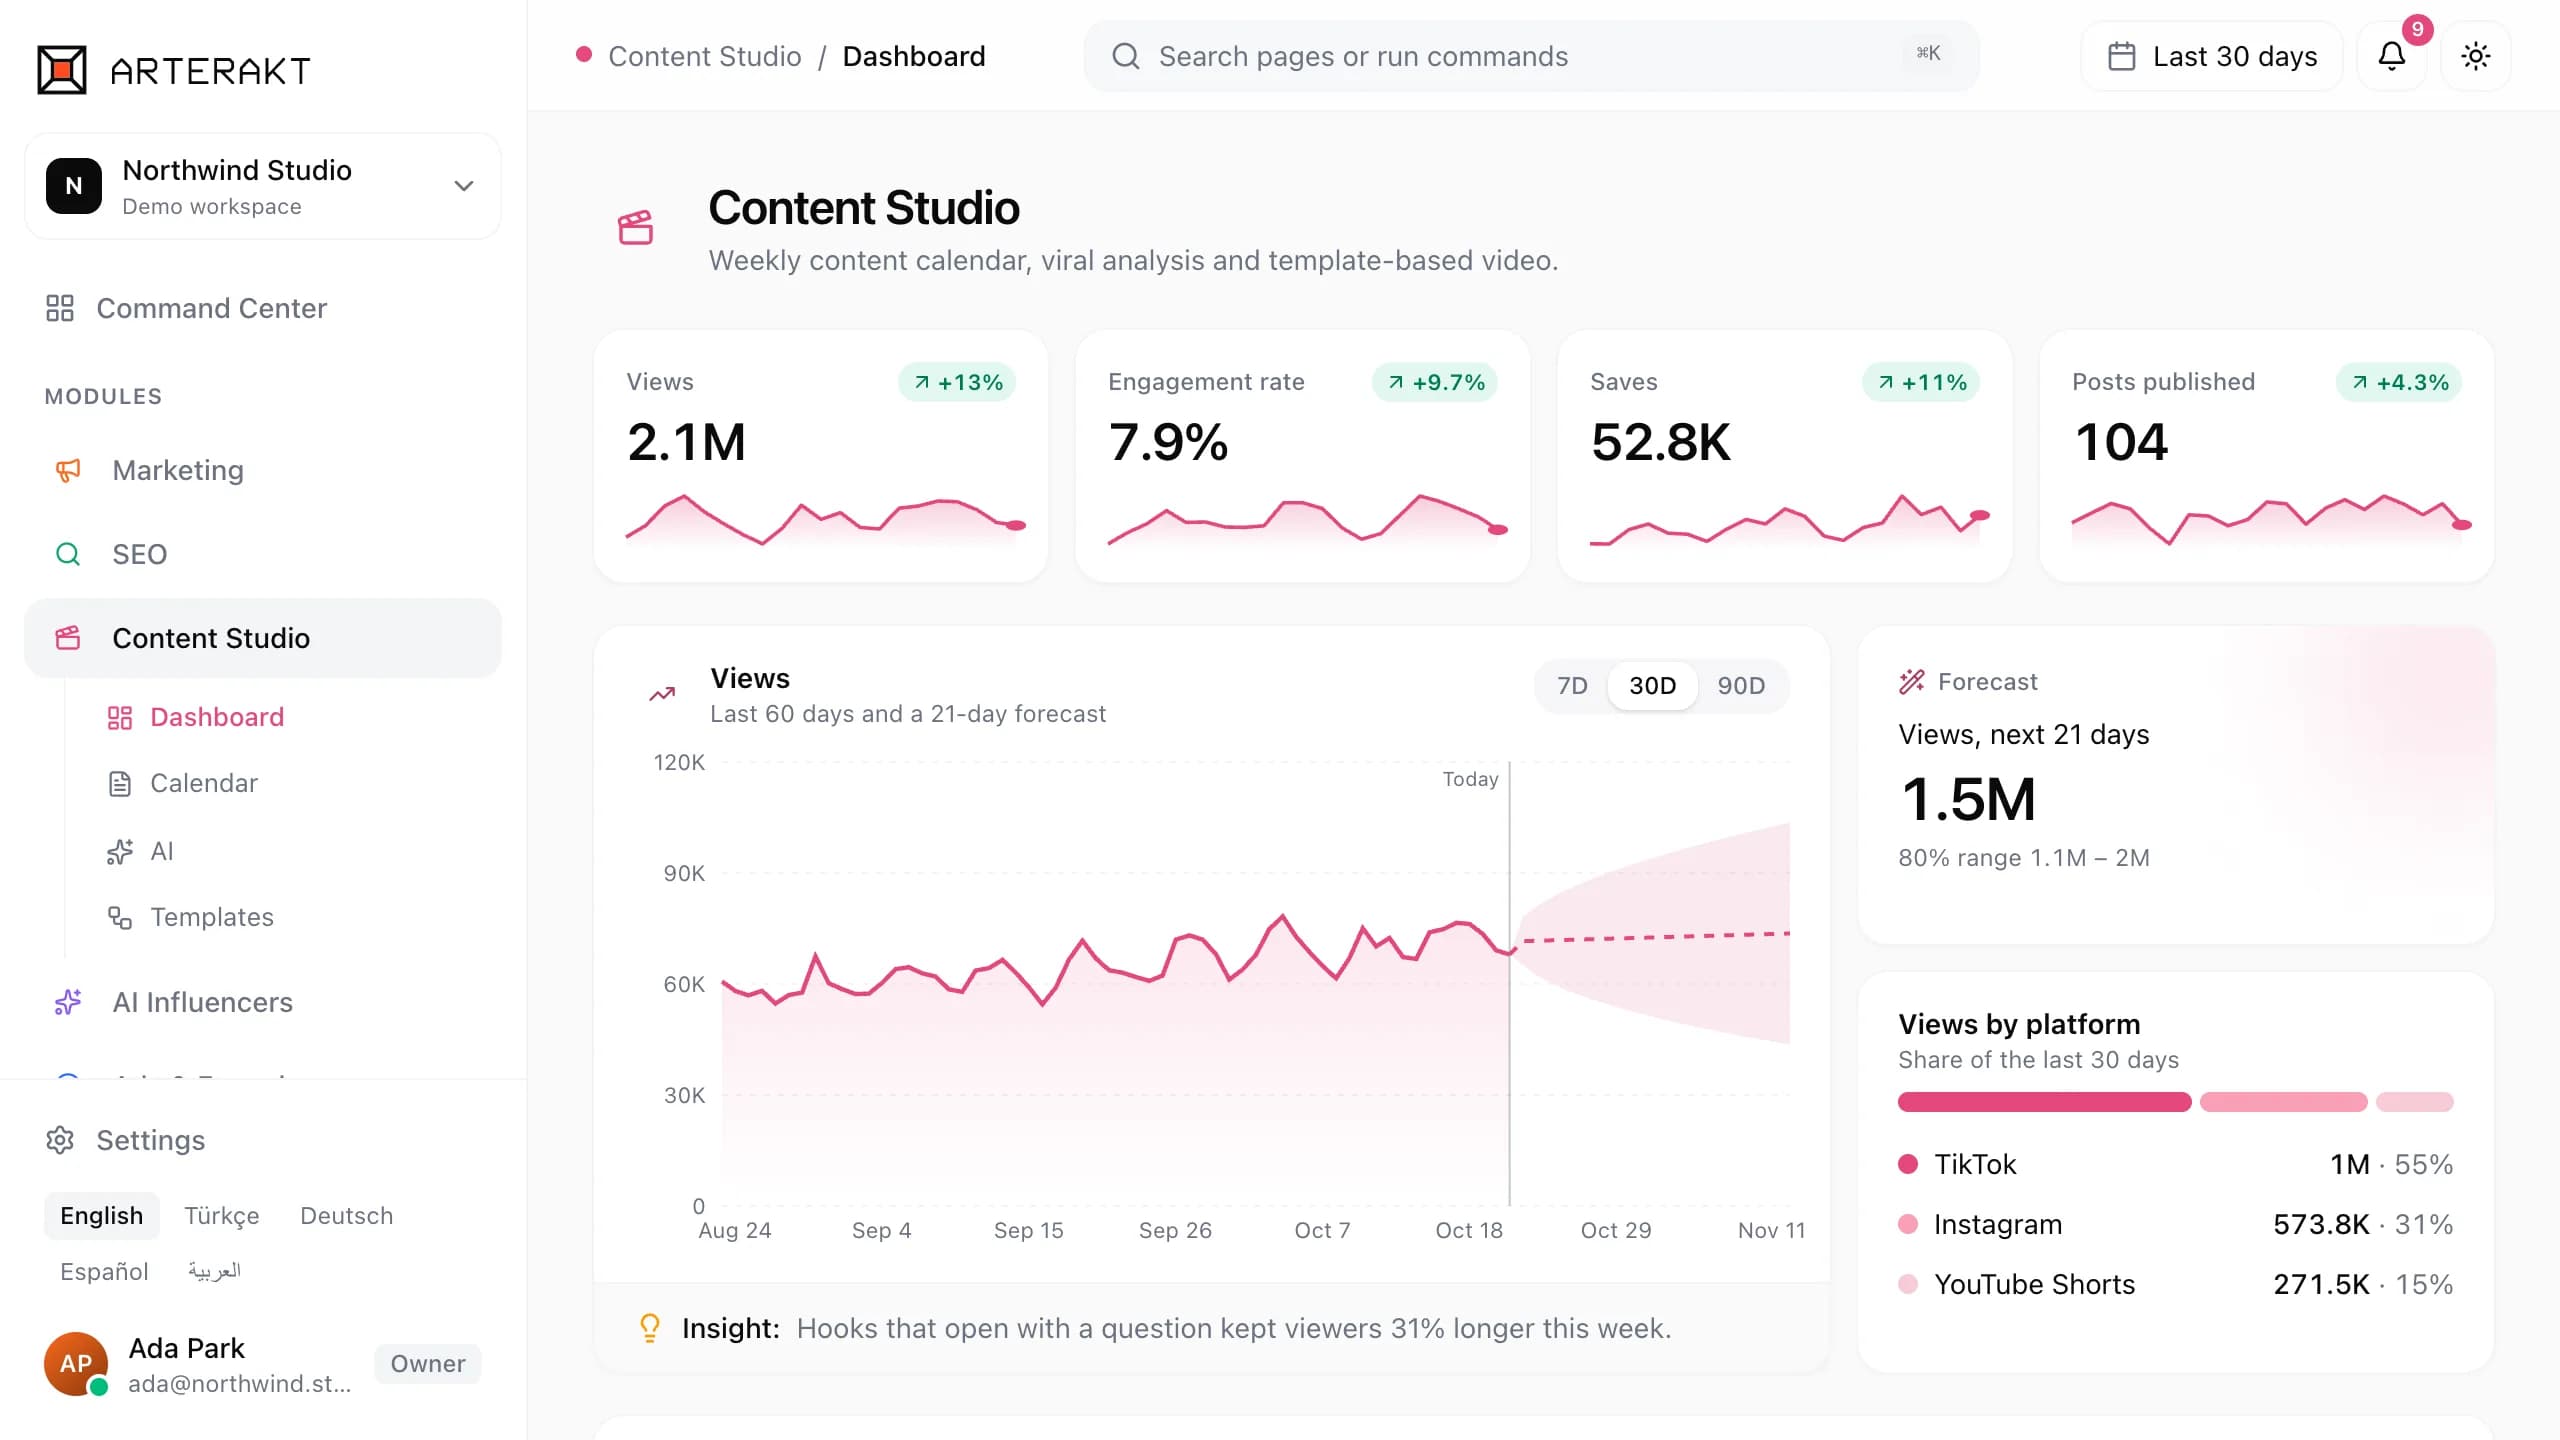Click the calendar icon in date range
2560x1440 pixels.
click(2121, 56)
